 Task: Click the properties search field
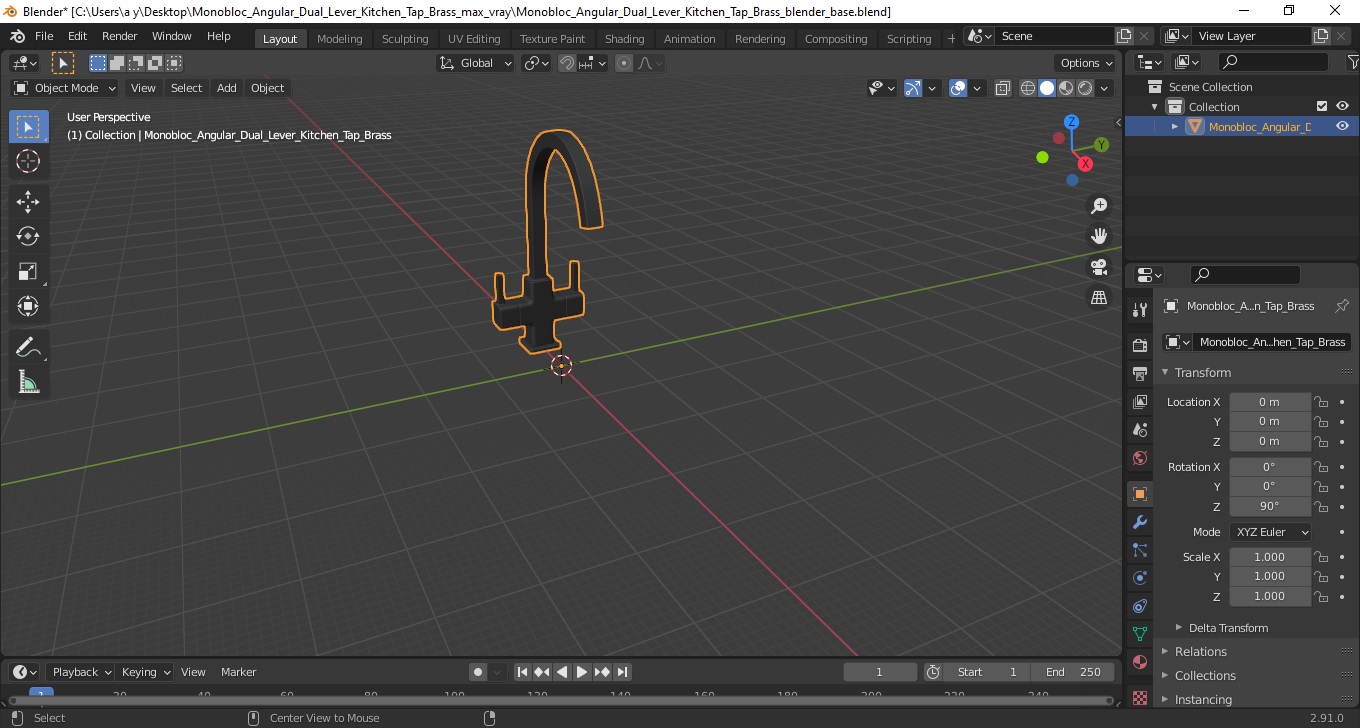[x=1246, y=274]
